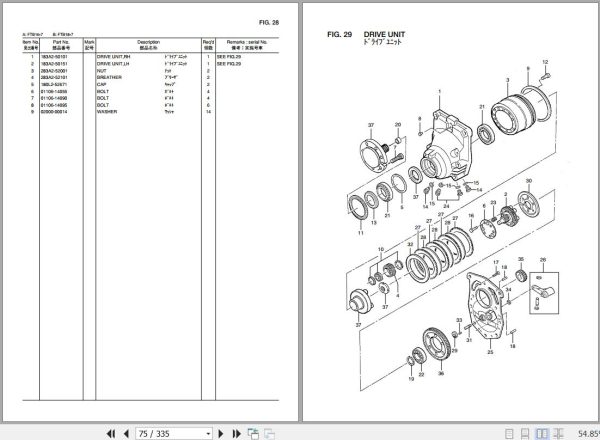600x440 pixels.
Task: Go to the previous page
Action: [126, 433]
